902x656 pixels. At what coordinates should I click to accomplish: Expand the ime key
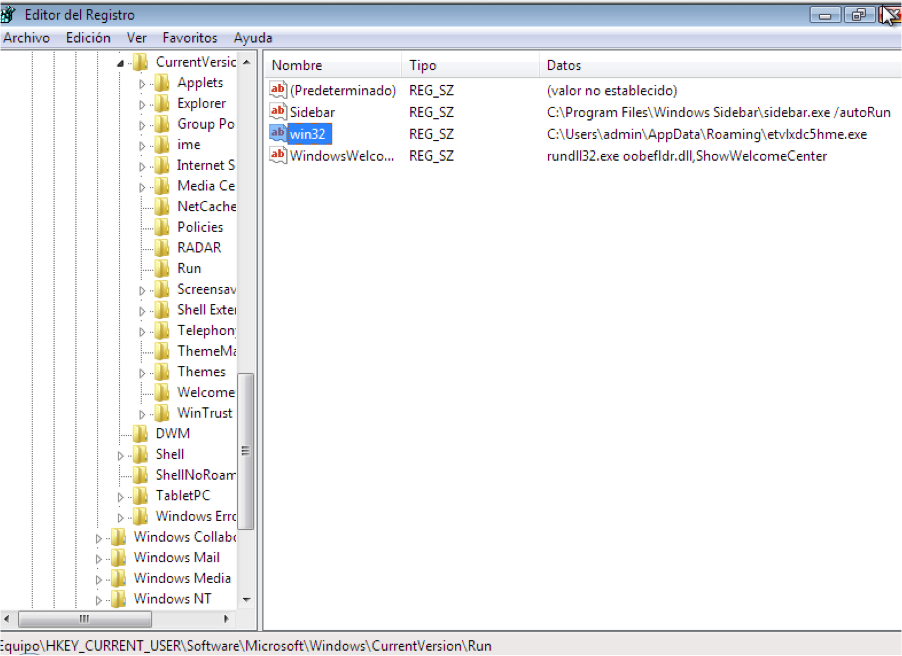[x=142, y=146]
